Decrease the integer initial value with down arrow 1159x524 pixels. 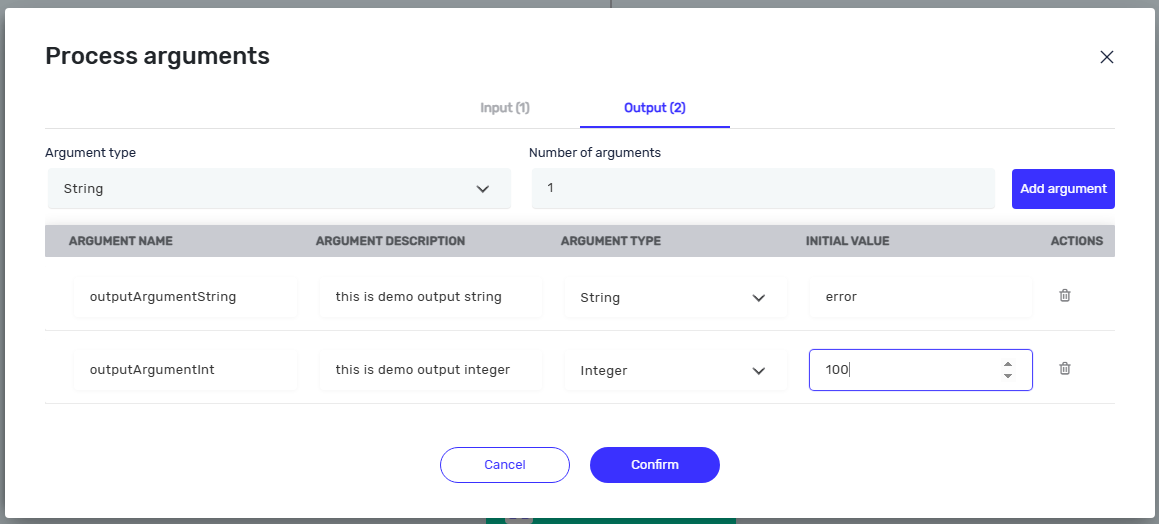coord(1007,375)
